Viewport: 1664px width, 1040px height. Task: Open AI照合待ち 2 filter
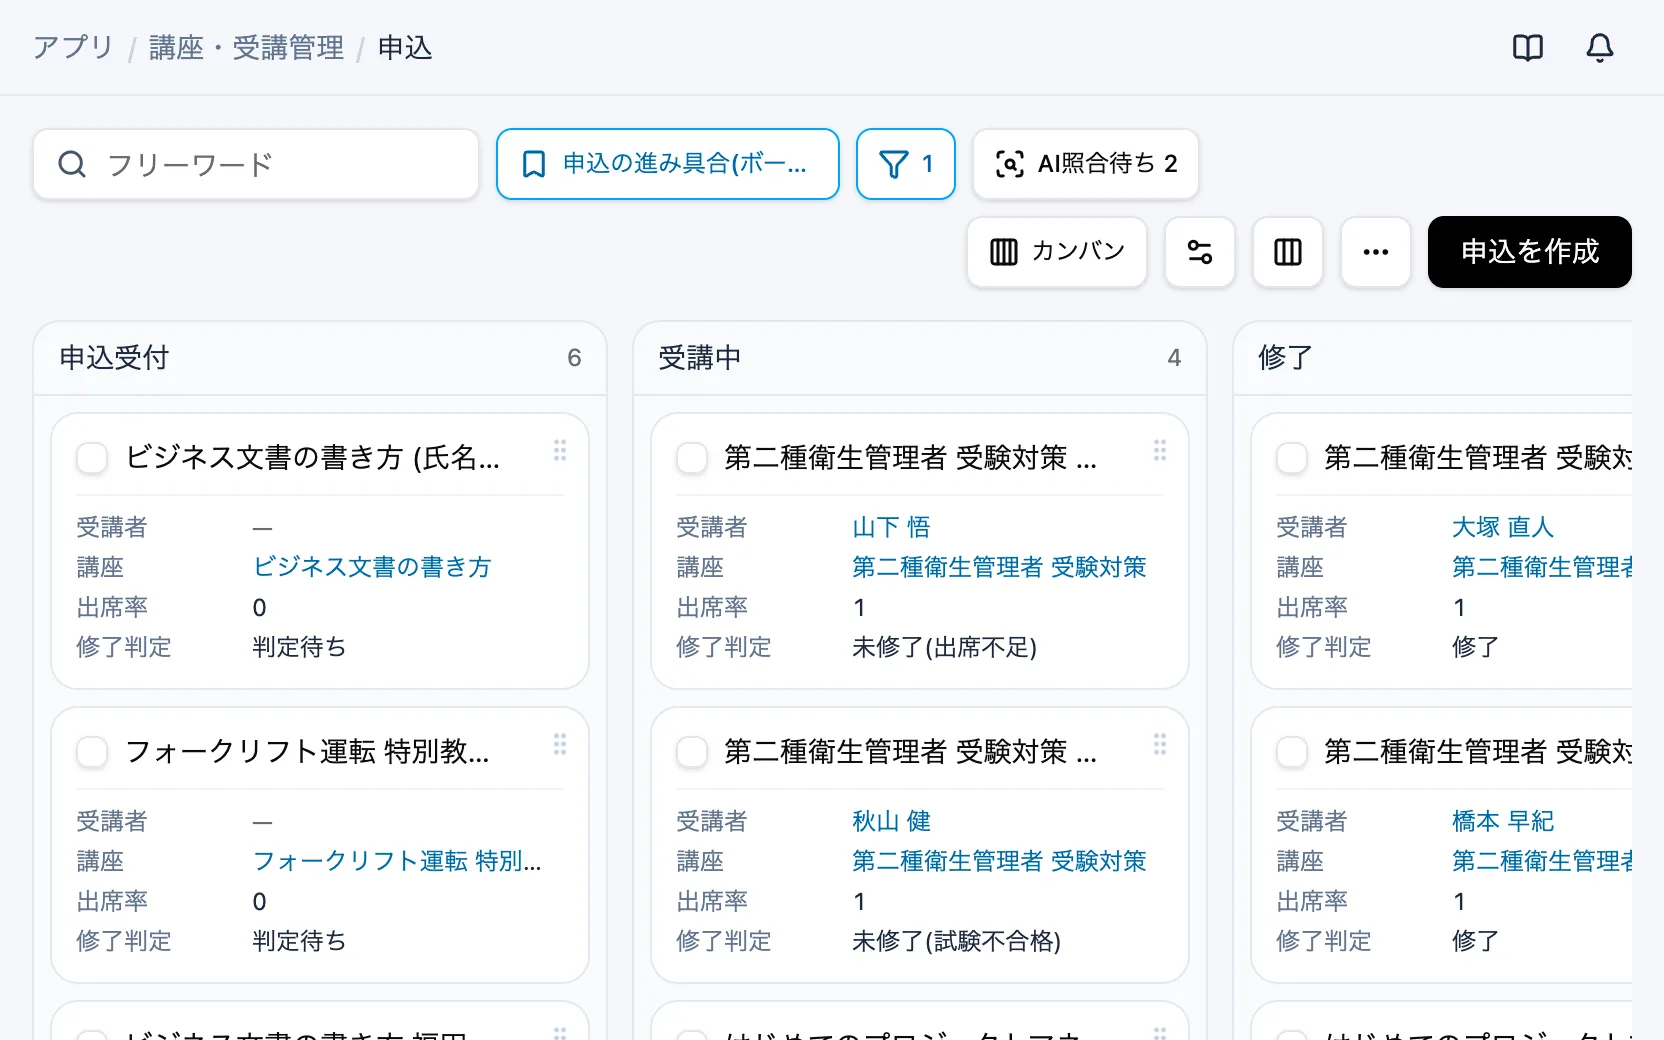tap(1086, 164)
